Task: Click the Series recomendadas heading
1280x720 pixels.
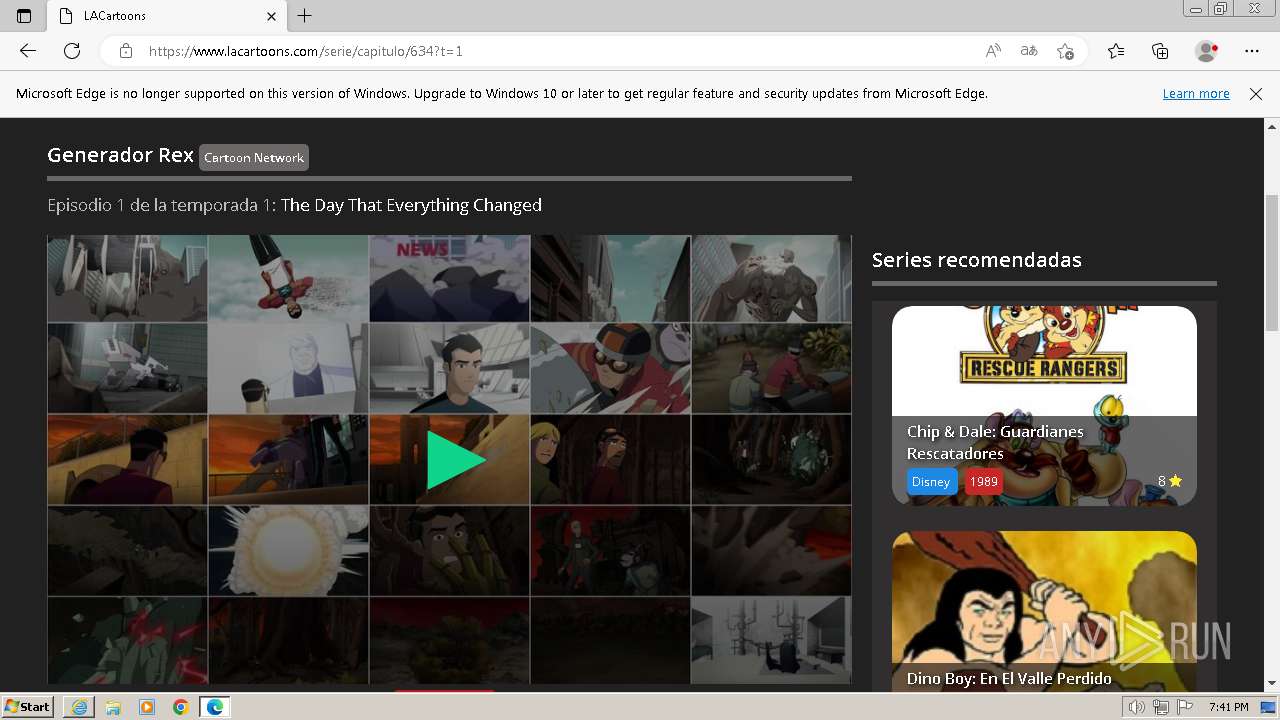Action: pyautogui.click(x=977, y=260)
